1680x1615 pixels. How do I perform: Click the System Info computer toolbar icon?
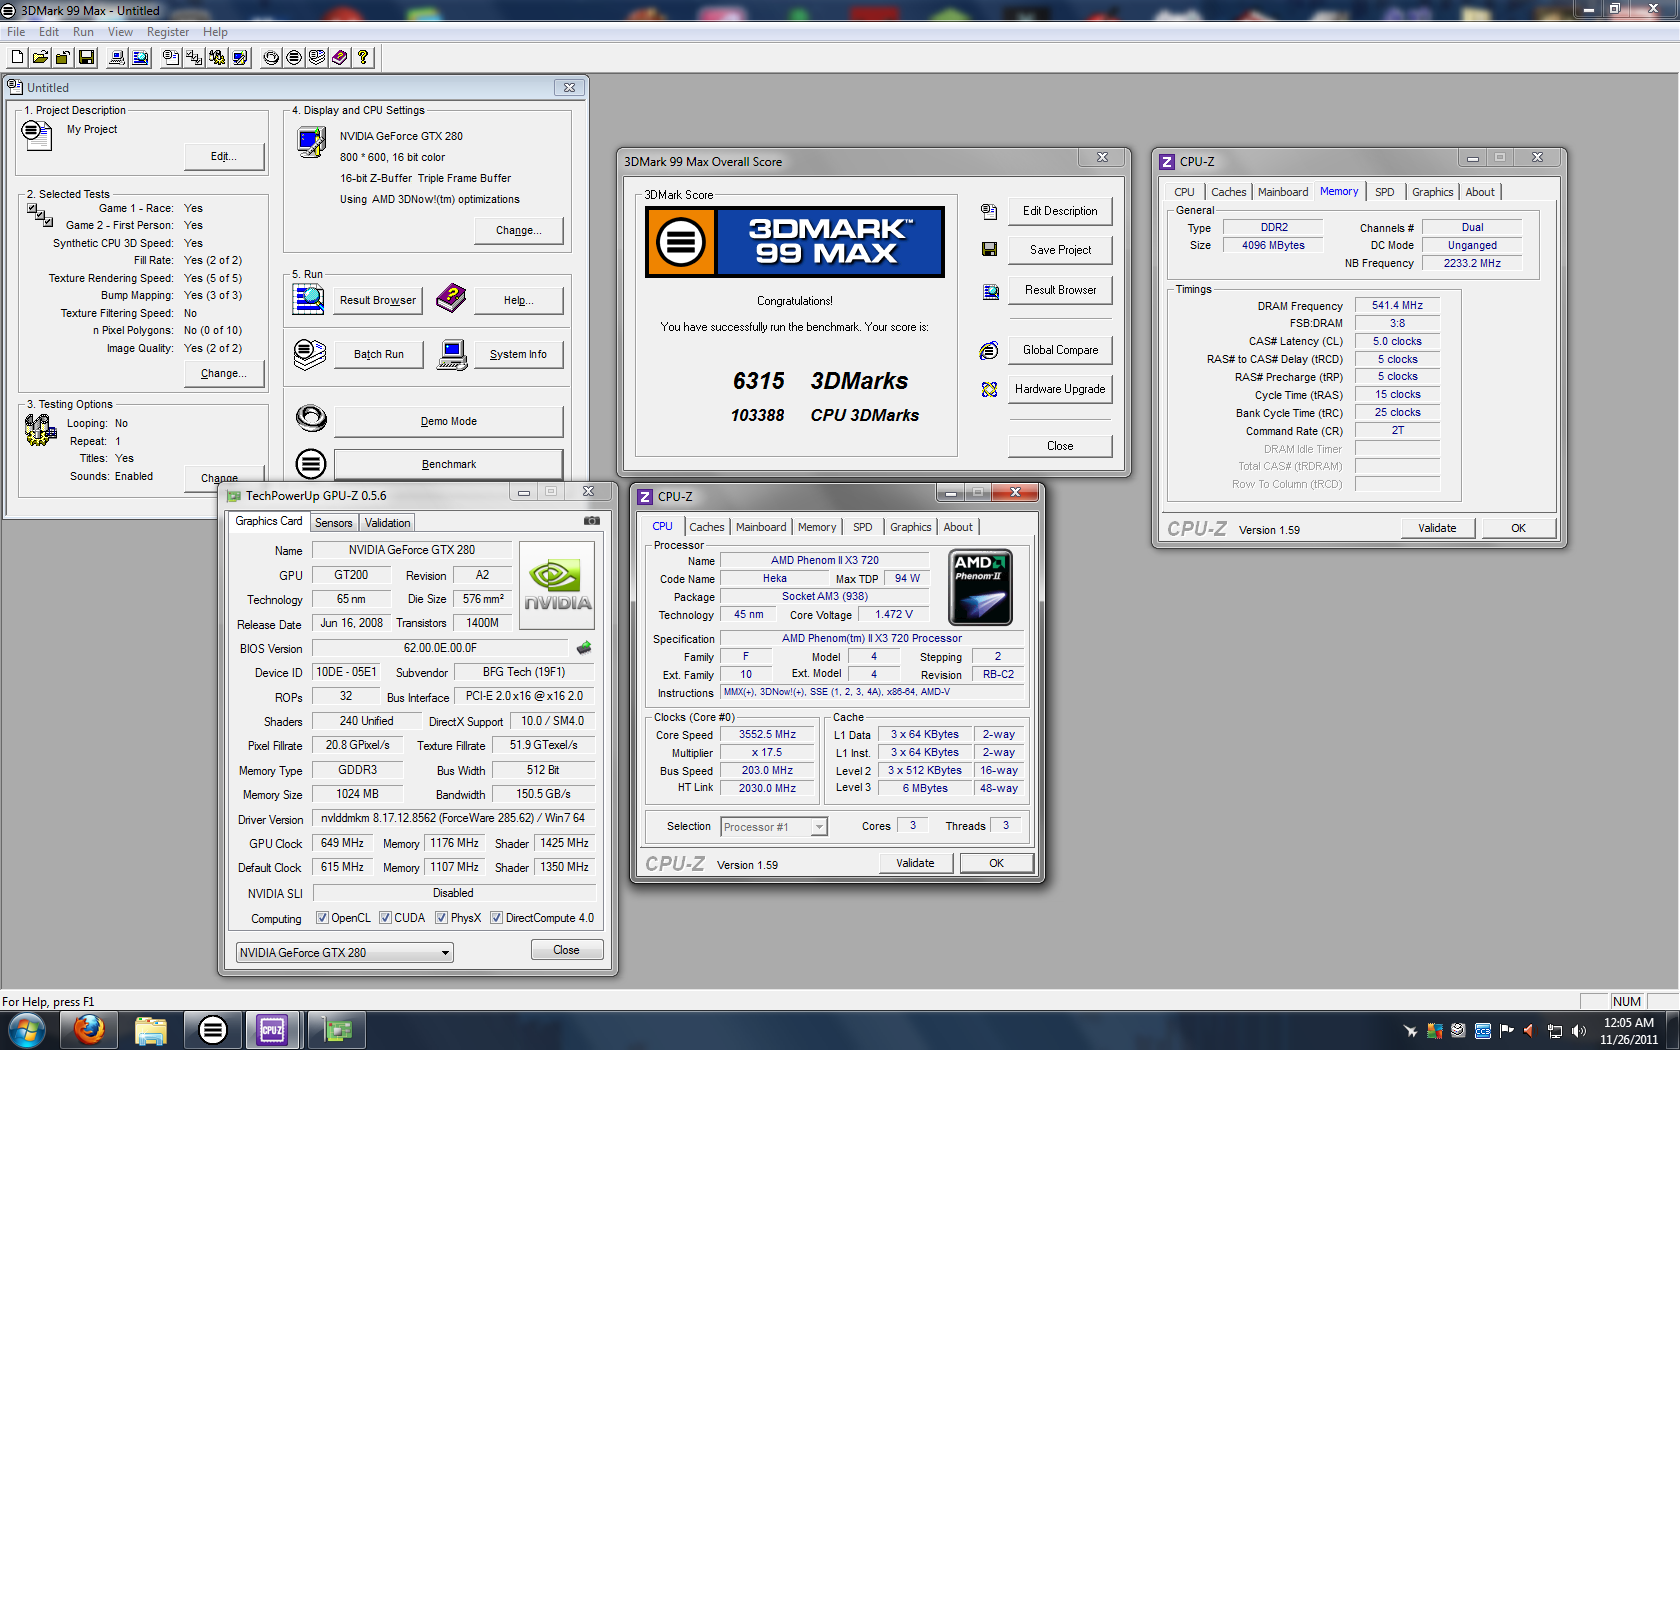coord(117,58)
